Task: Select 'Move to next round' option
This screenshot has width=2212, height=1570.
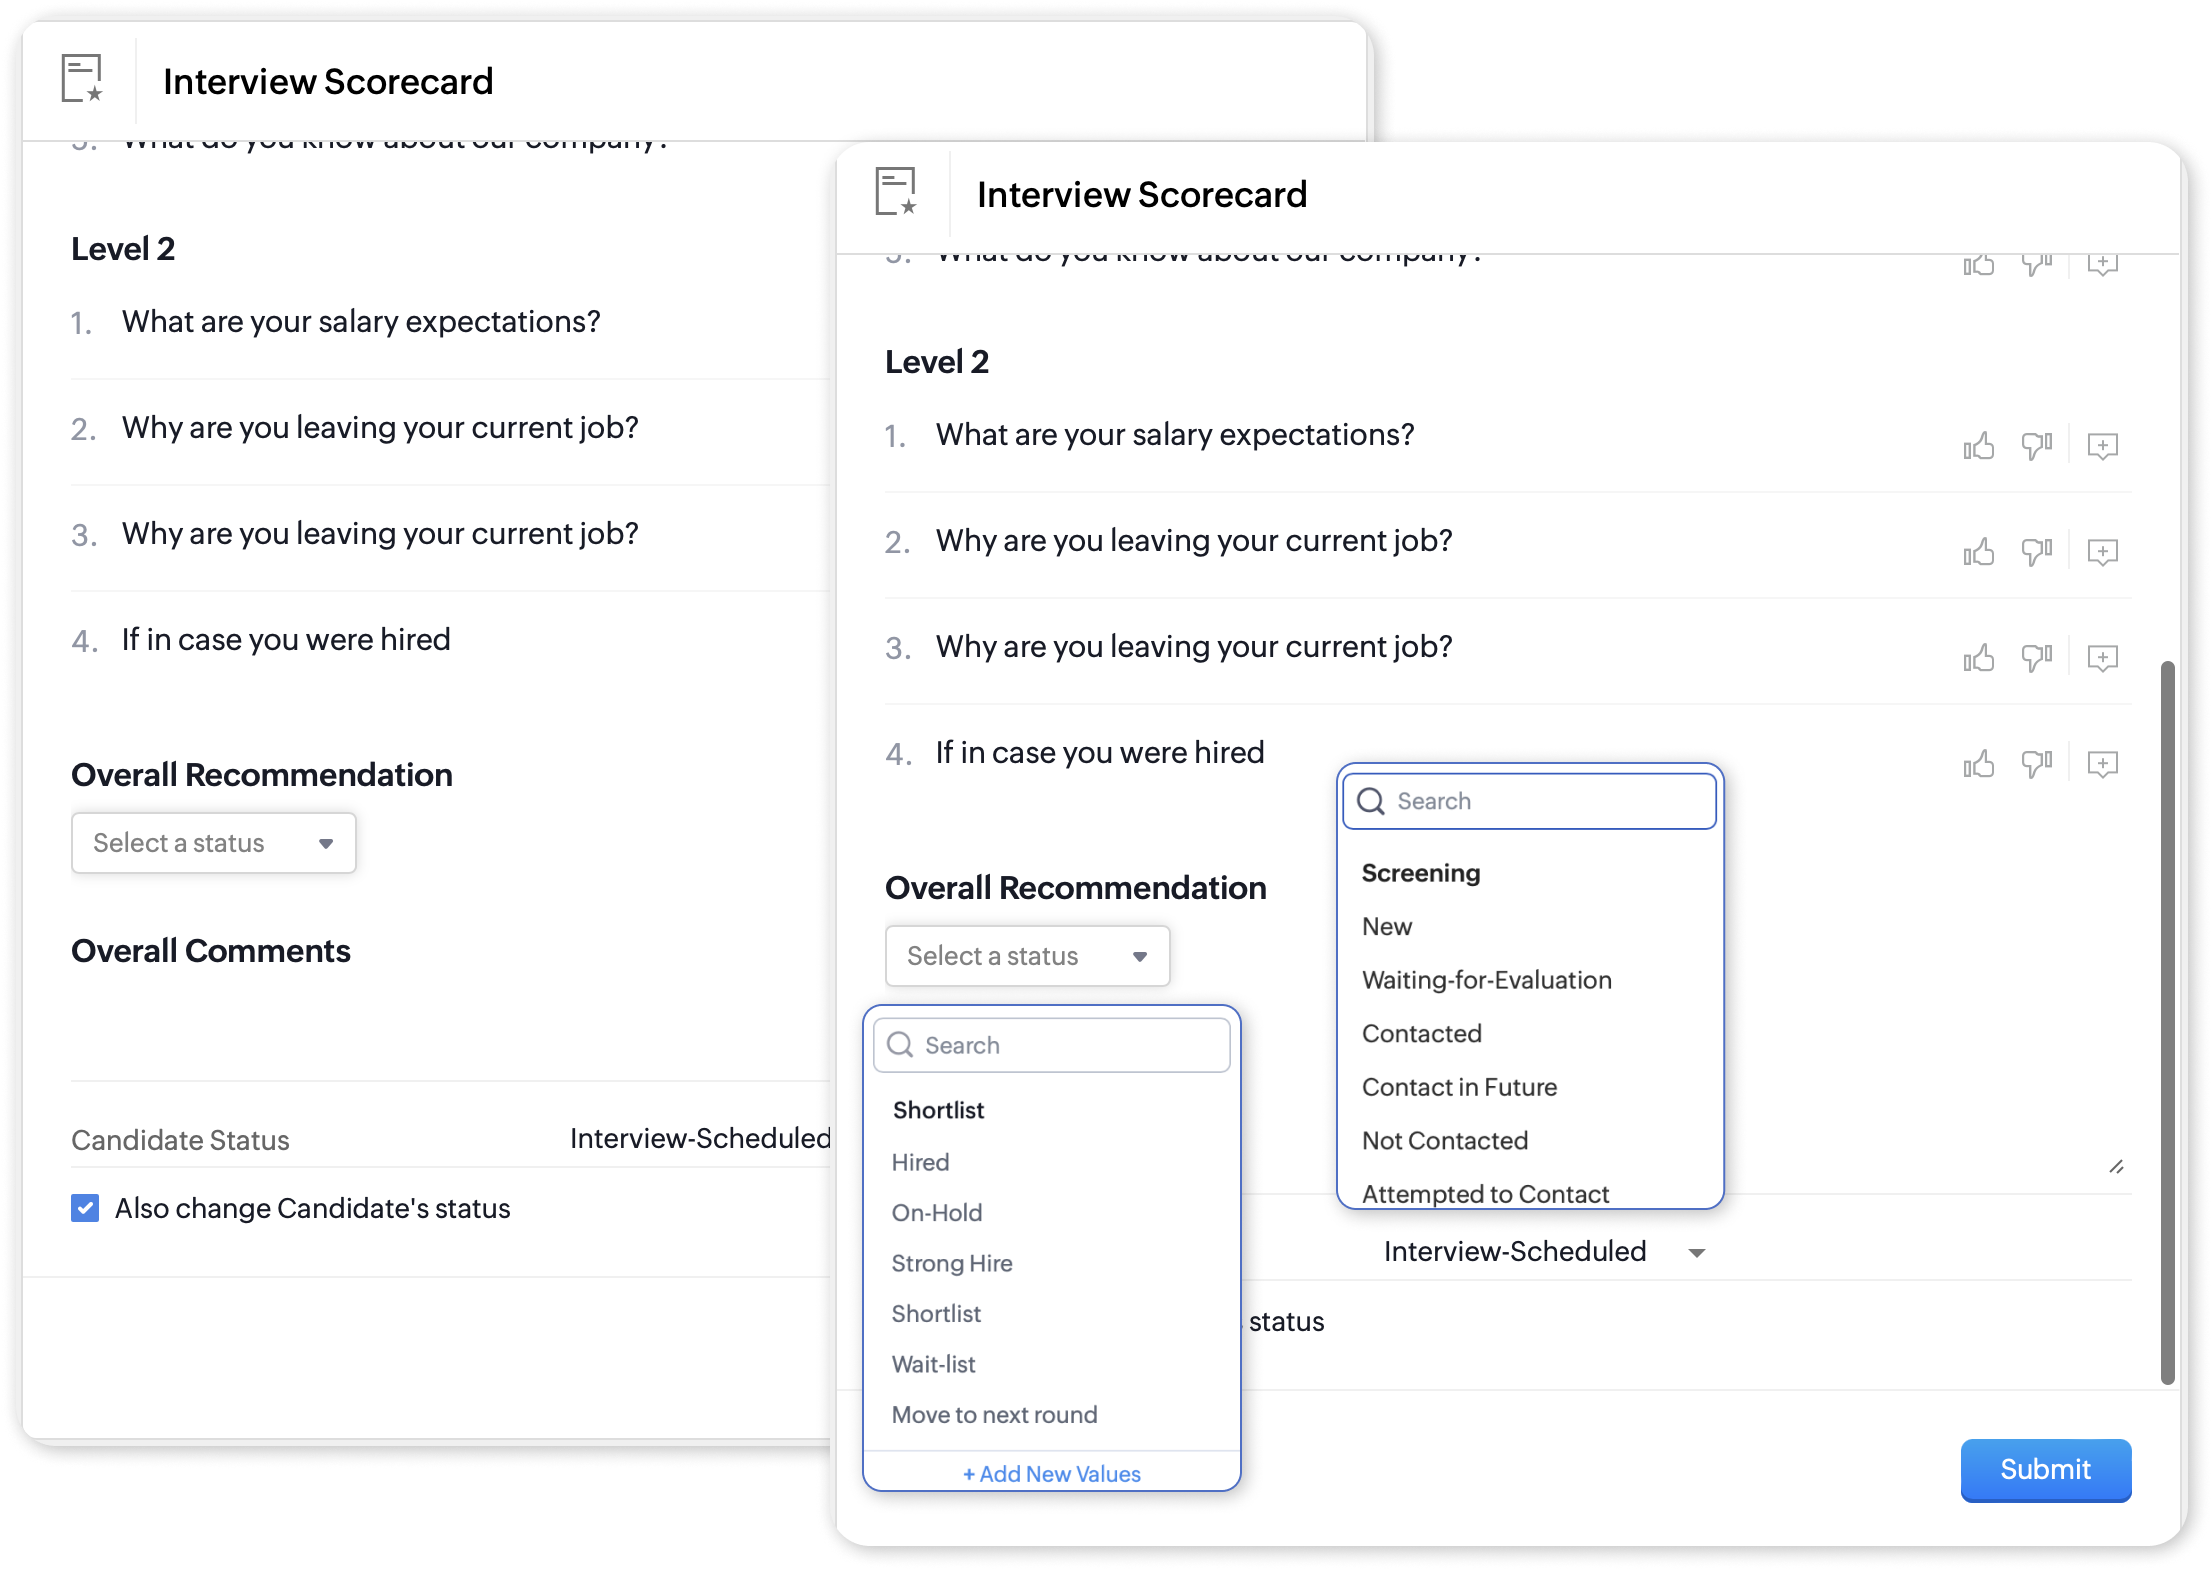Action: pyautogui.click(x=994, y=1415)
